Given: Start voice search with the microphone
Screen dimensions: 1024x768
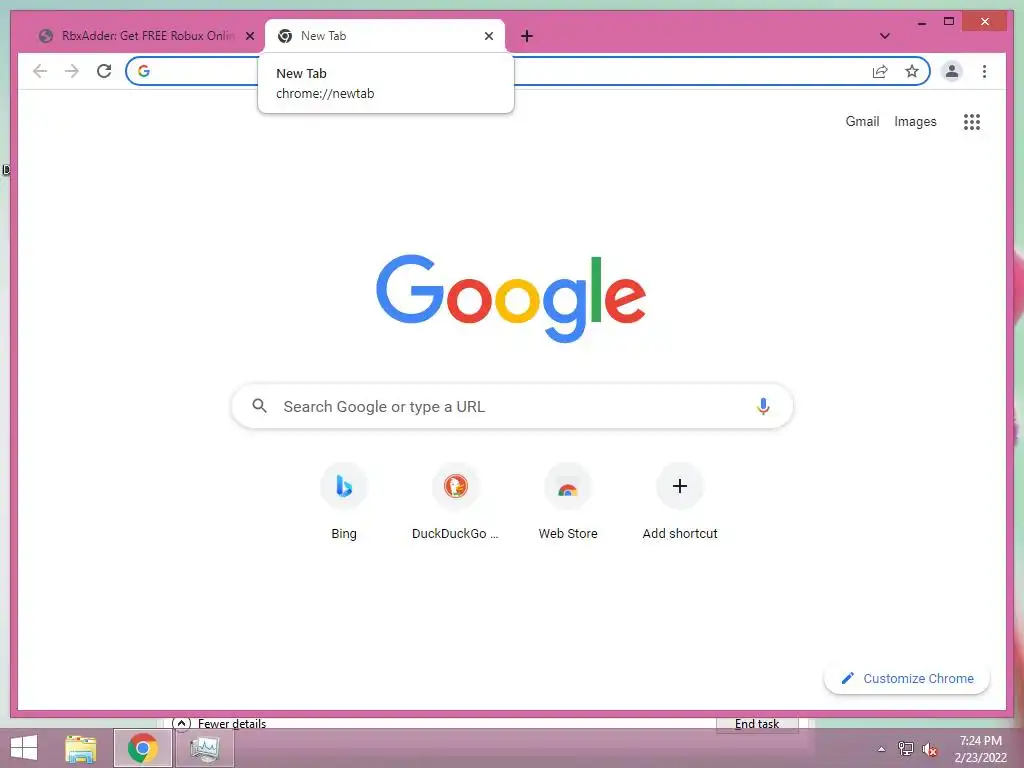Looking at the screenshot, I should pos(763,406).
